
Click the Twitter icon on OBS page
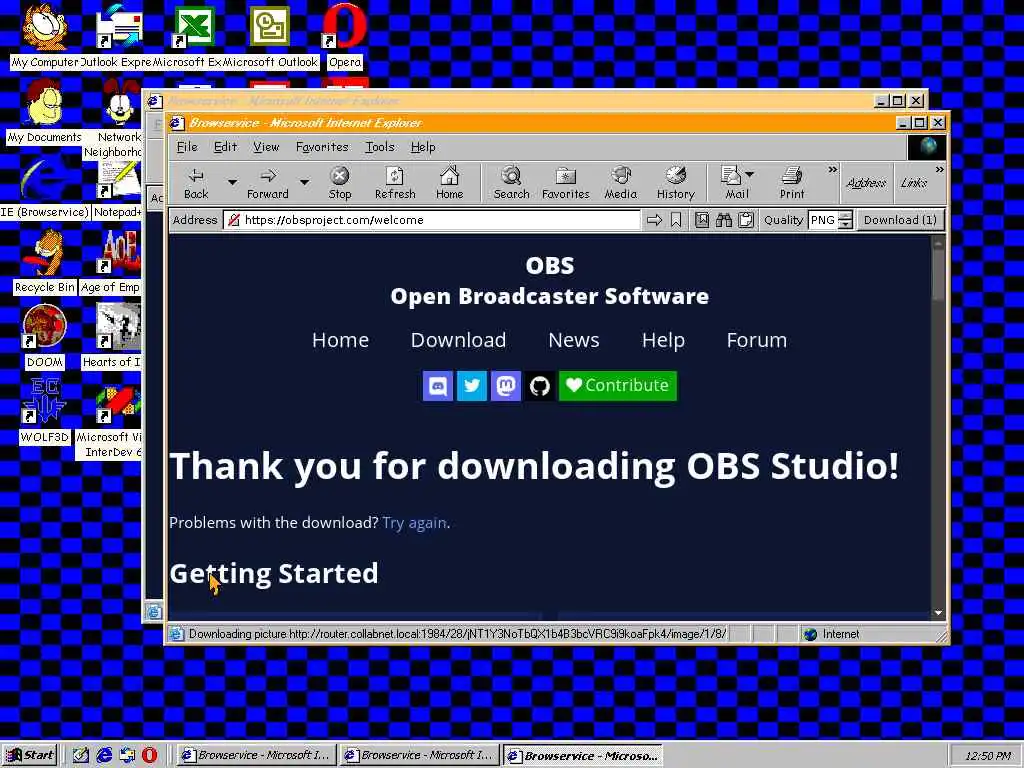click(x=472, y=385)
